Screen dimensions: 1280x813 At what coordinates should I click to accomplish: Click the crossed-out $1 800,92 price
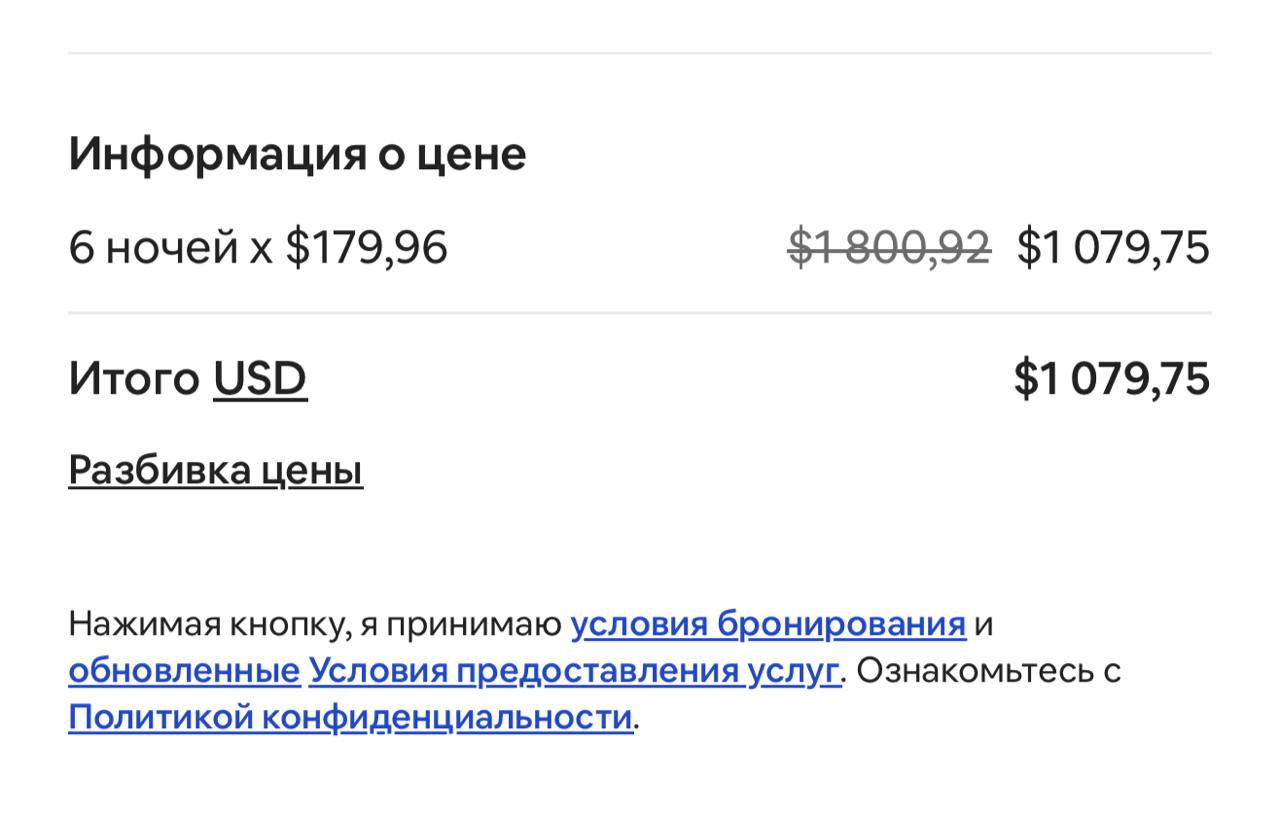[x=889, y=247]
